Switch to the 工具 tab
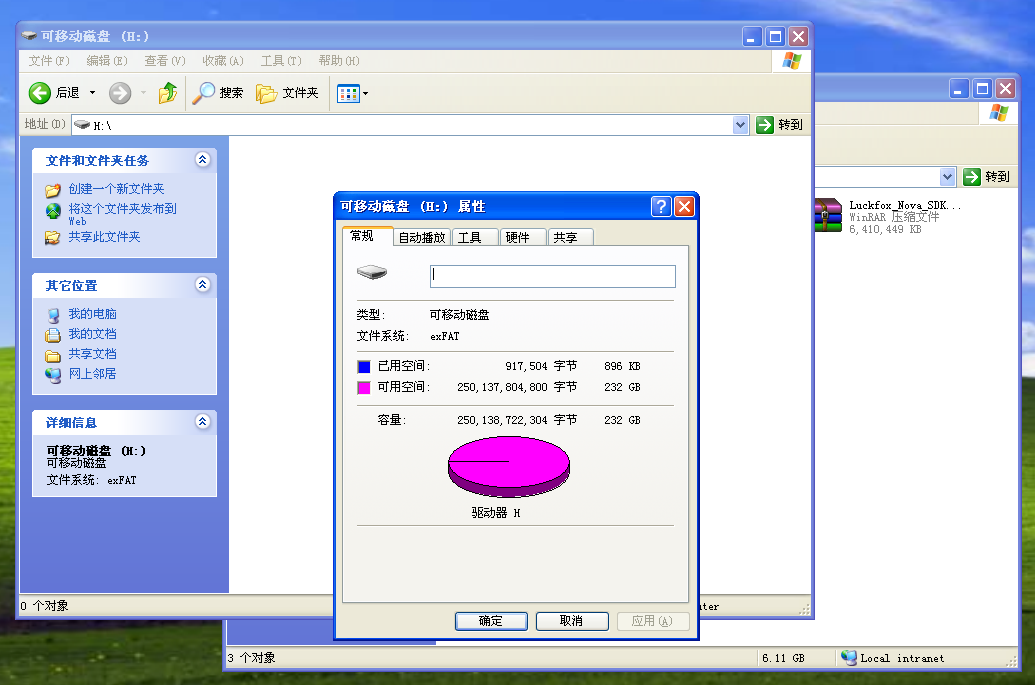The width and height of the screenshot is (1035, 685). 470,237
